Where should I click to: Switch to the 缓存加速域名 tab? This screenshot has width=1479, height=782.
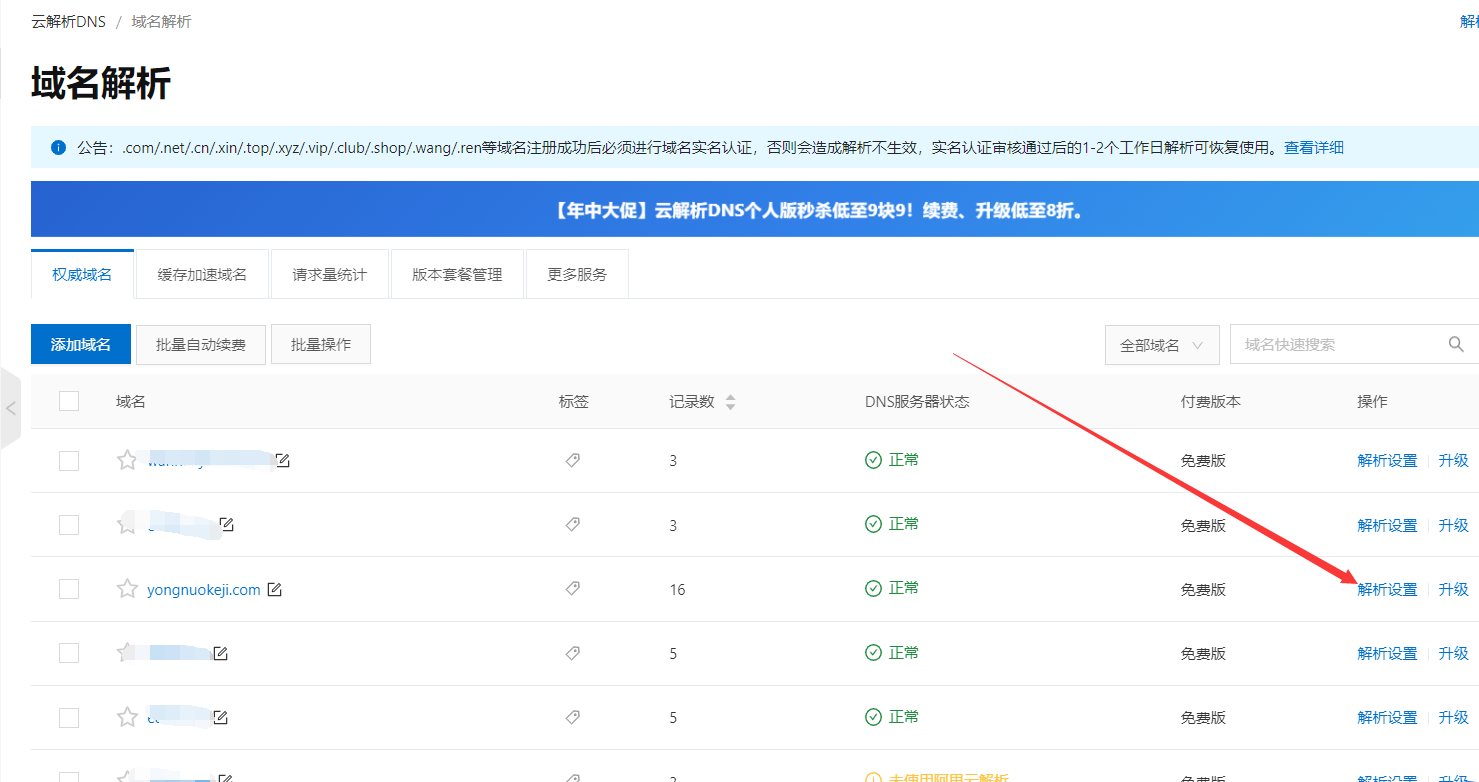[x=202, y=274]
